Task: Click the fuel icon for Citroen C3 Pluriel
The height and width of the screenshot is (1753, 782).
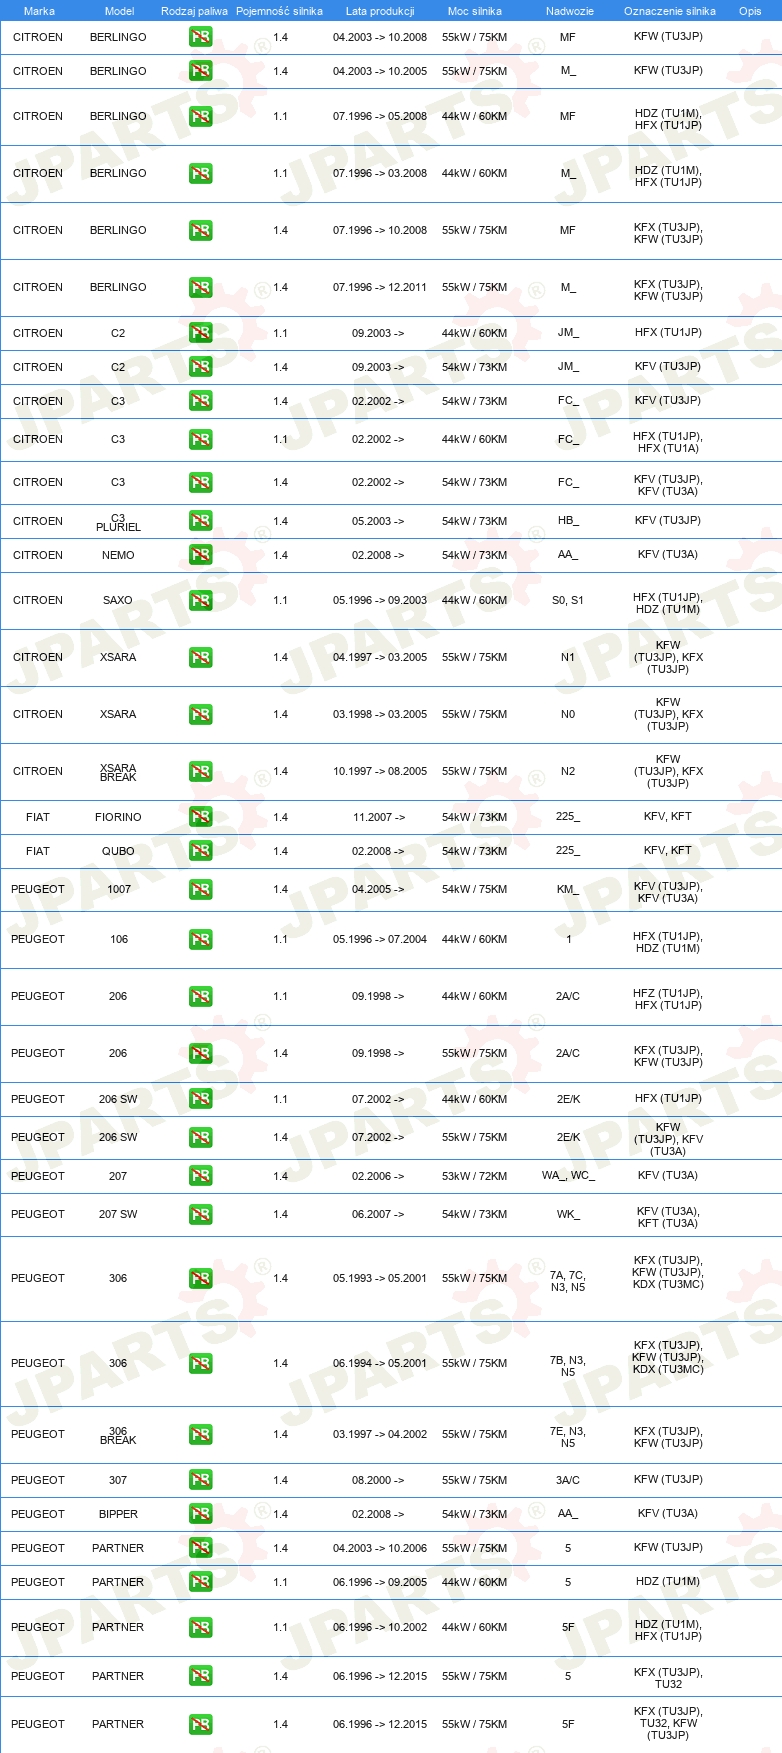Action: [200, 521]
